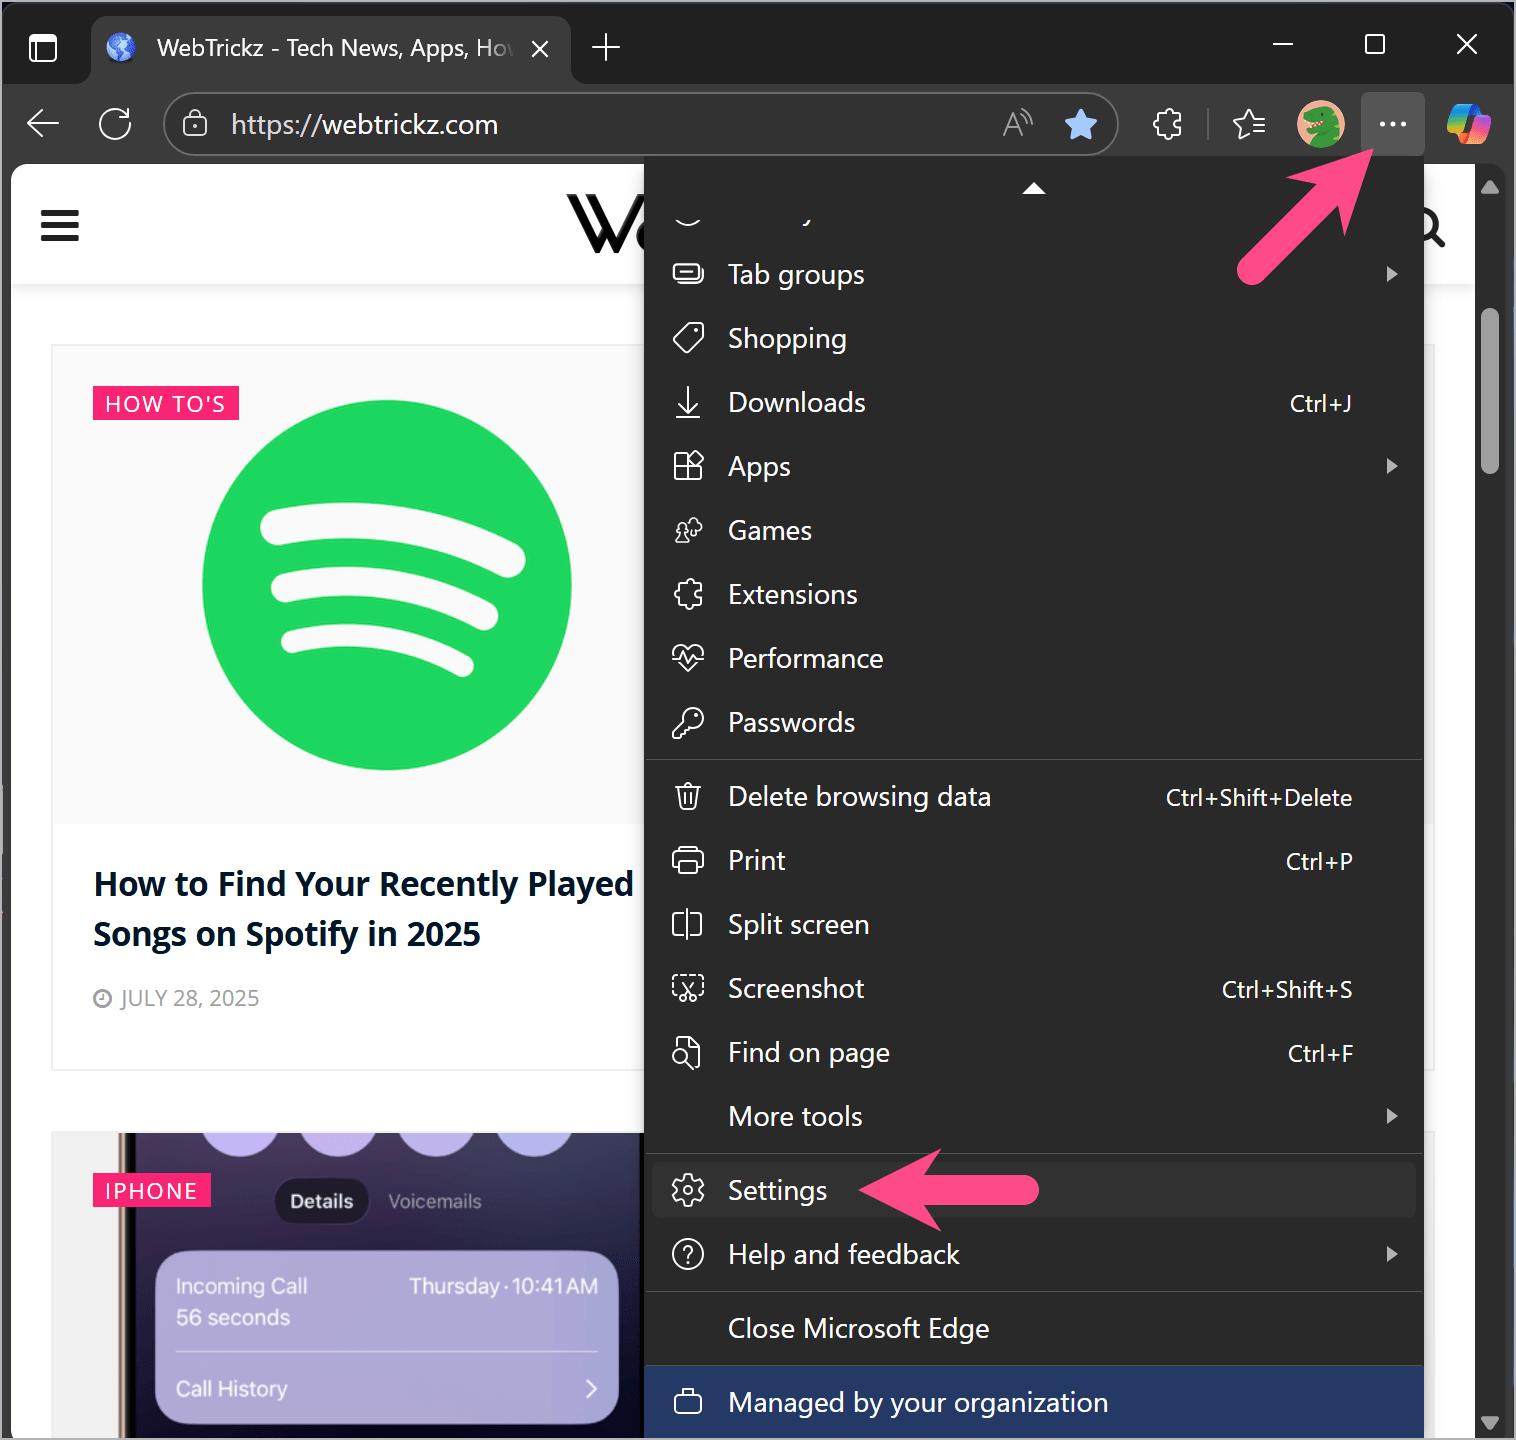
Task: Collapse the menu with the up arrow
Action: 1033,188
